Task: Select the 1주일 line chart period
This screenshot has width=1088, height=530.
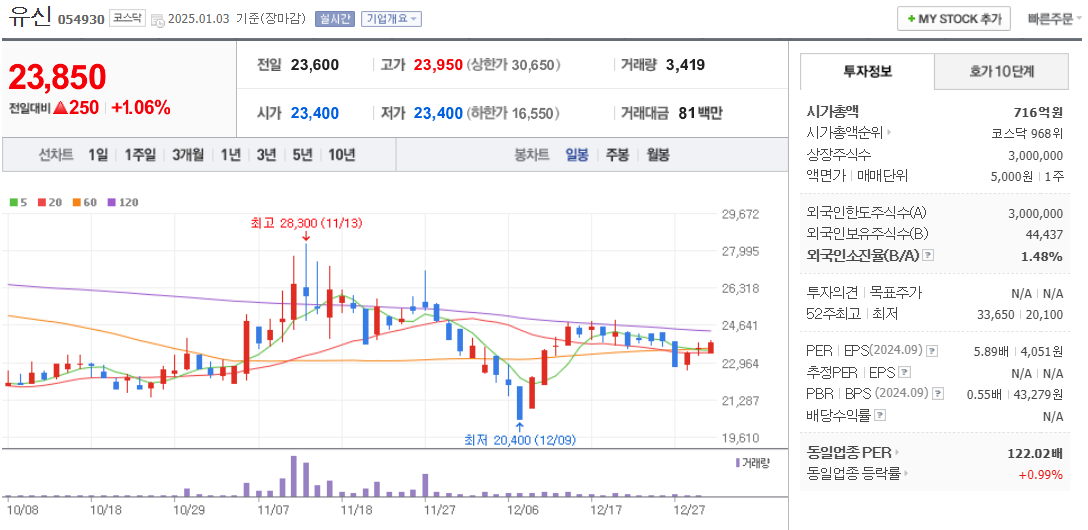Action: (x=140, y=155)
